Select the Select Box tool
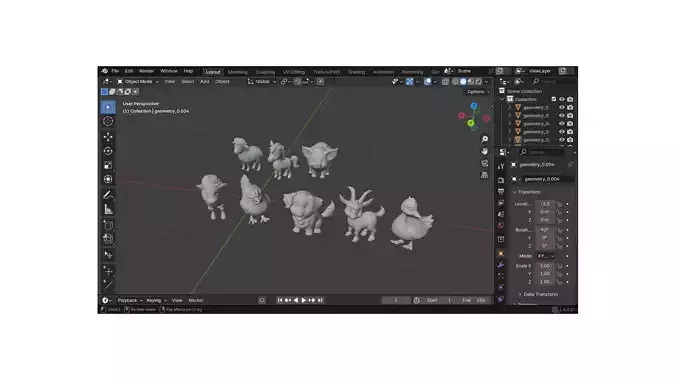 108,107
